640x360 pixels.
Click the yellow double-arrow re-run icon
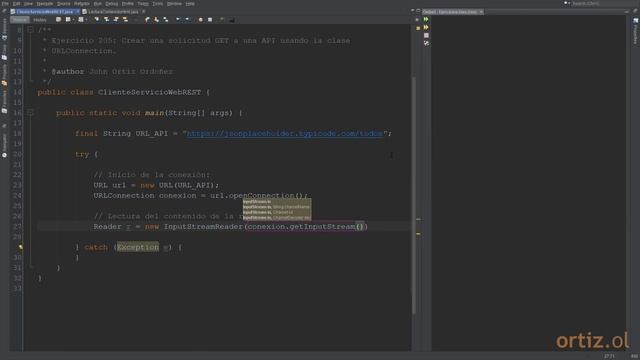click(x=426, y=27)
